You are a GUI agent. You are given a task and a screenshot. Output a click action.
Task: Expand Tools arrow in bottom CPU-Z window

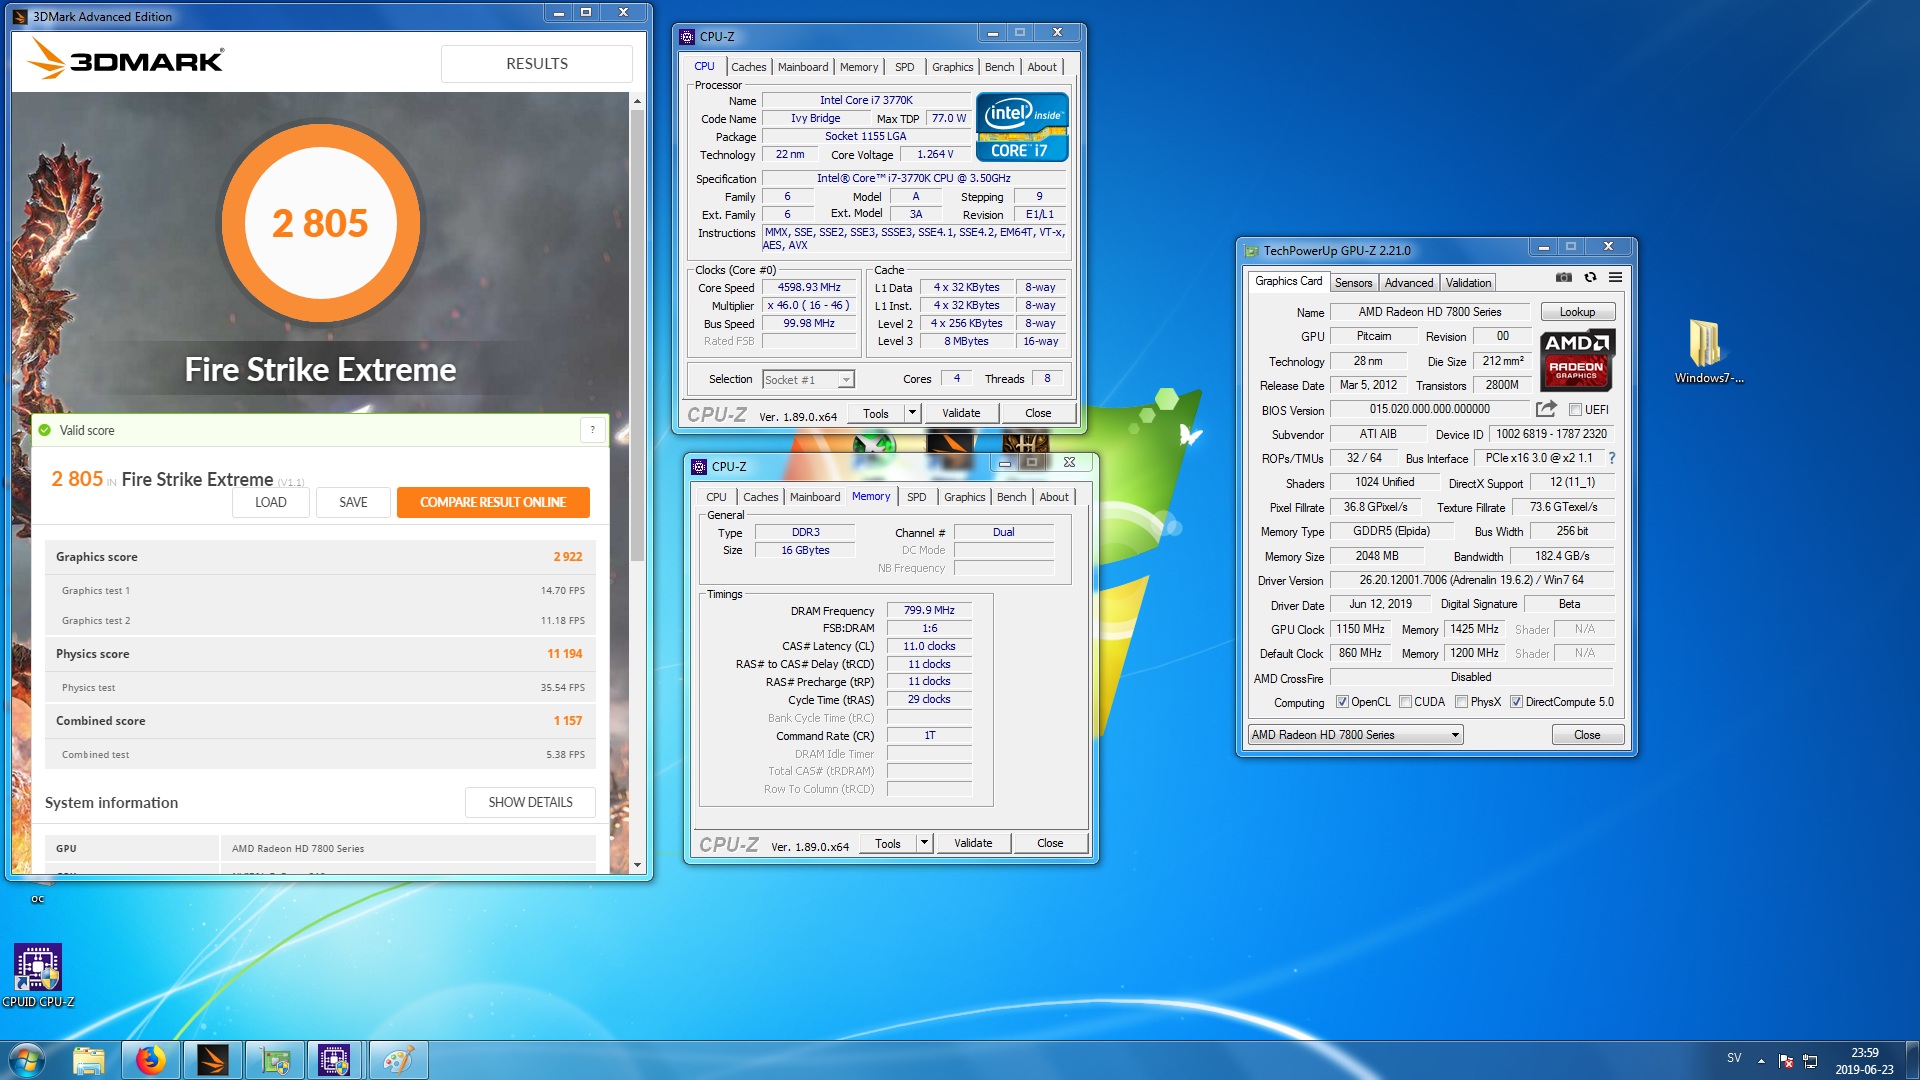pos(924,843)
